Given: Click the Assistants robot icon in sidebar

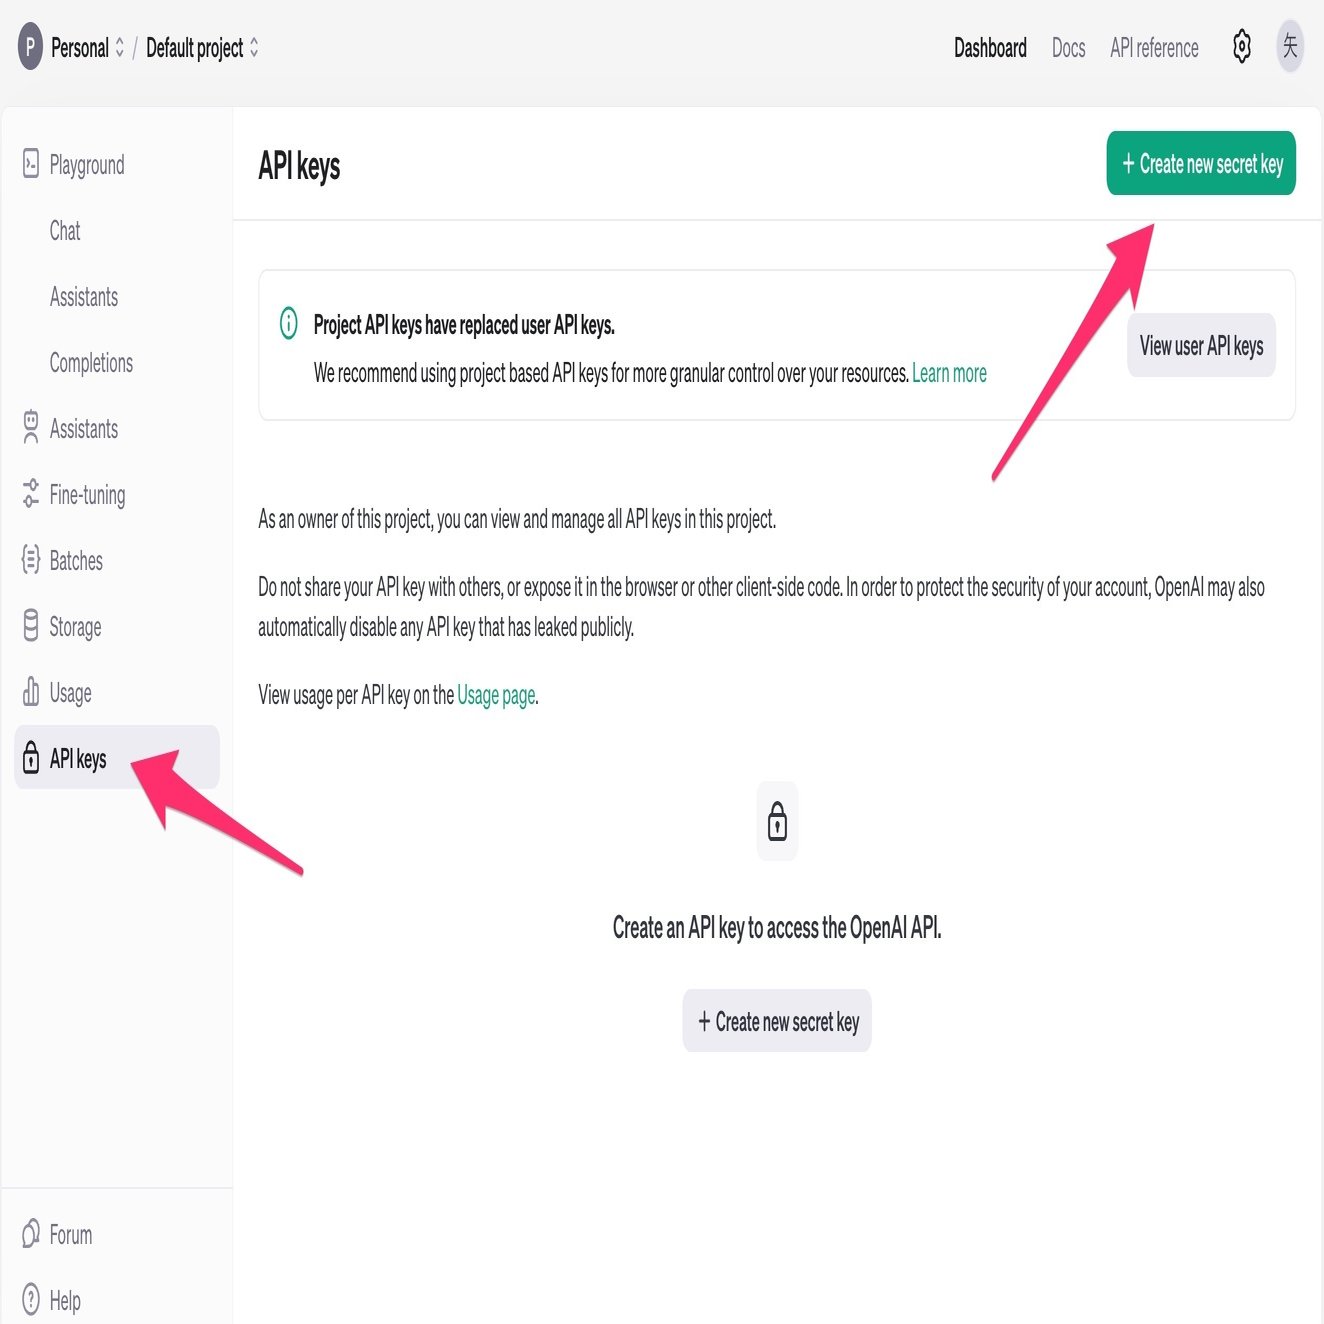Looking at the screenshot, I should pos(31,428).
